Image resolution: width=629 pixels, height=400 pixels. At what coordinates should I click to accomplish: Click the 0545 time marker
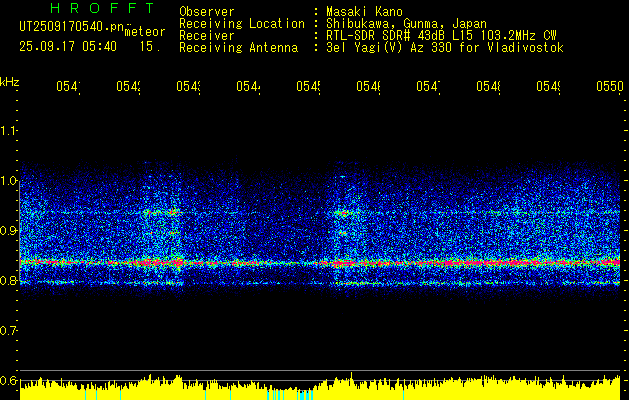pos(308,87)
